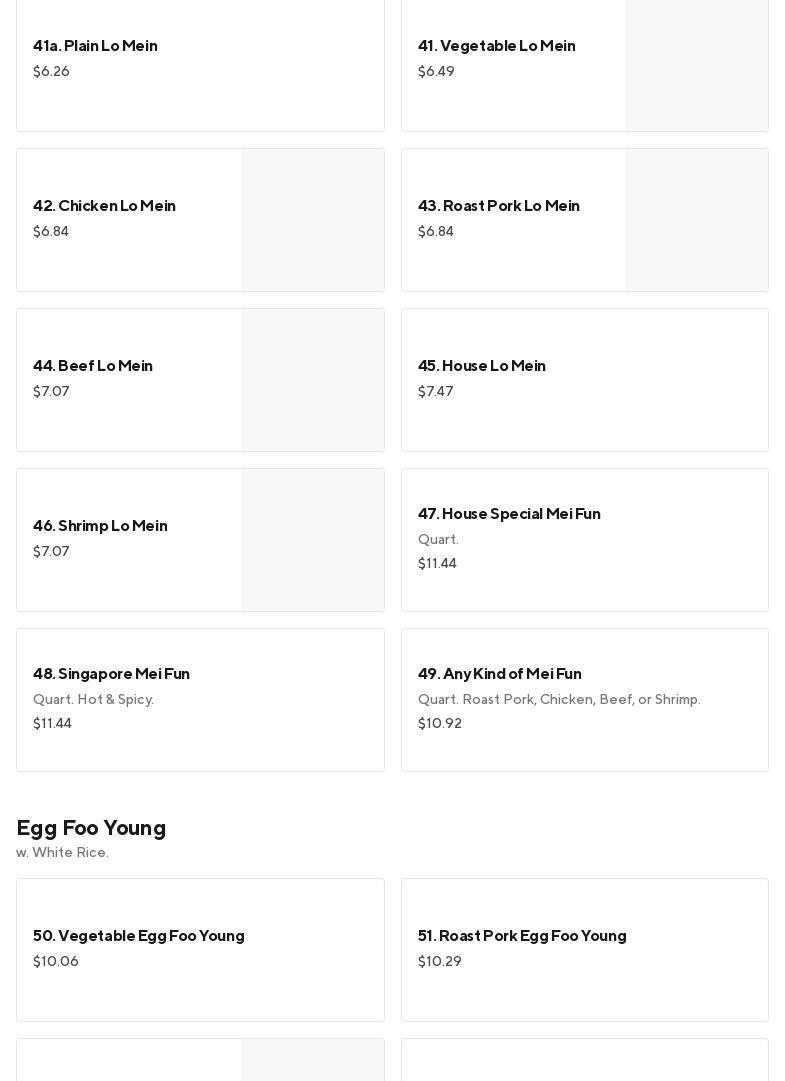
Task: Click the Shrimp Lo Mein photo thumbnail
Action: (313, 540)
